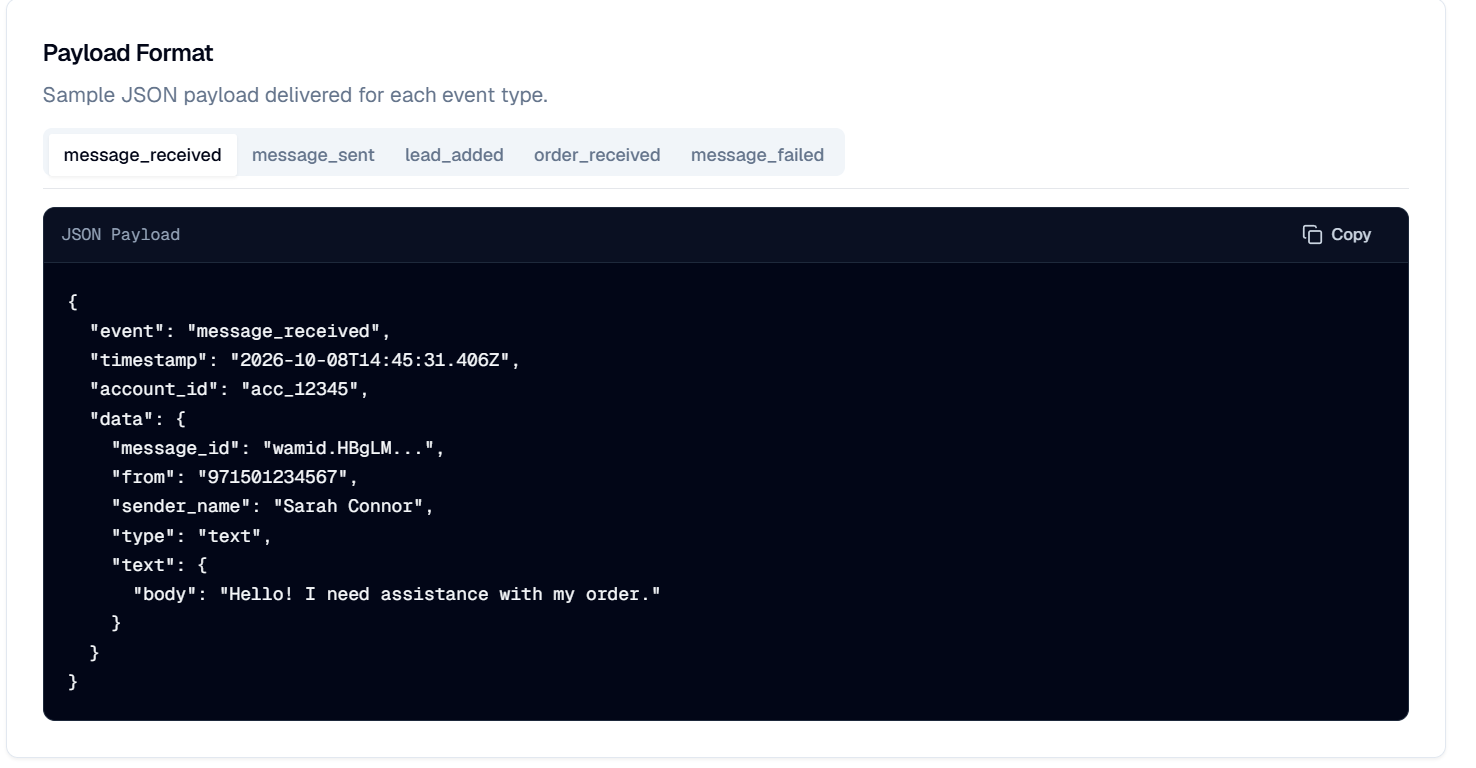
Task: Click the copy icon in JSON Payload header
Action: coord(1312,234)
